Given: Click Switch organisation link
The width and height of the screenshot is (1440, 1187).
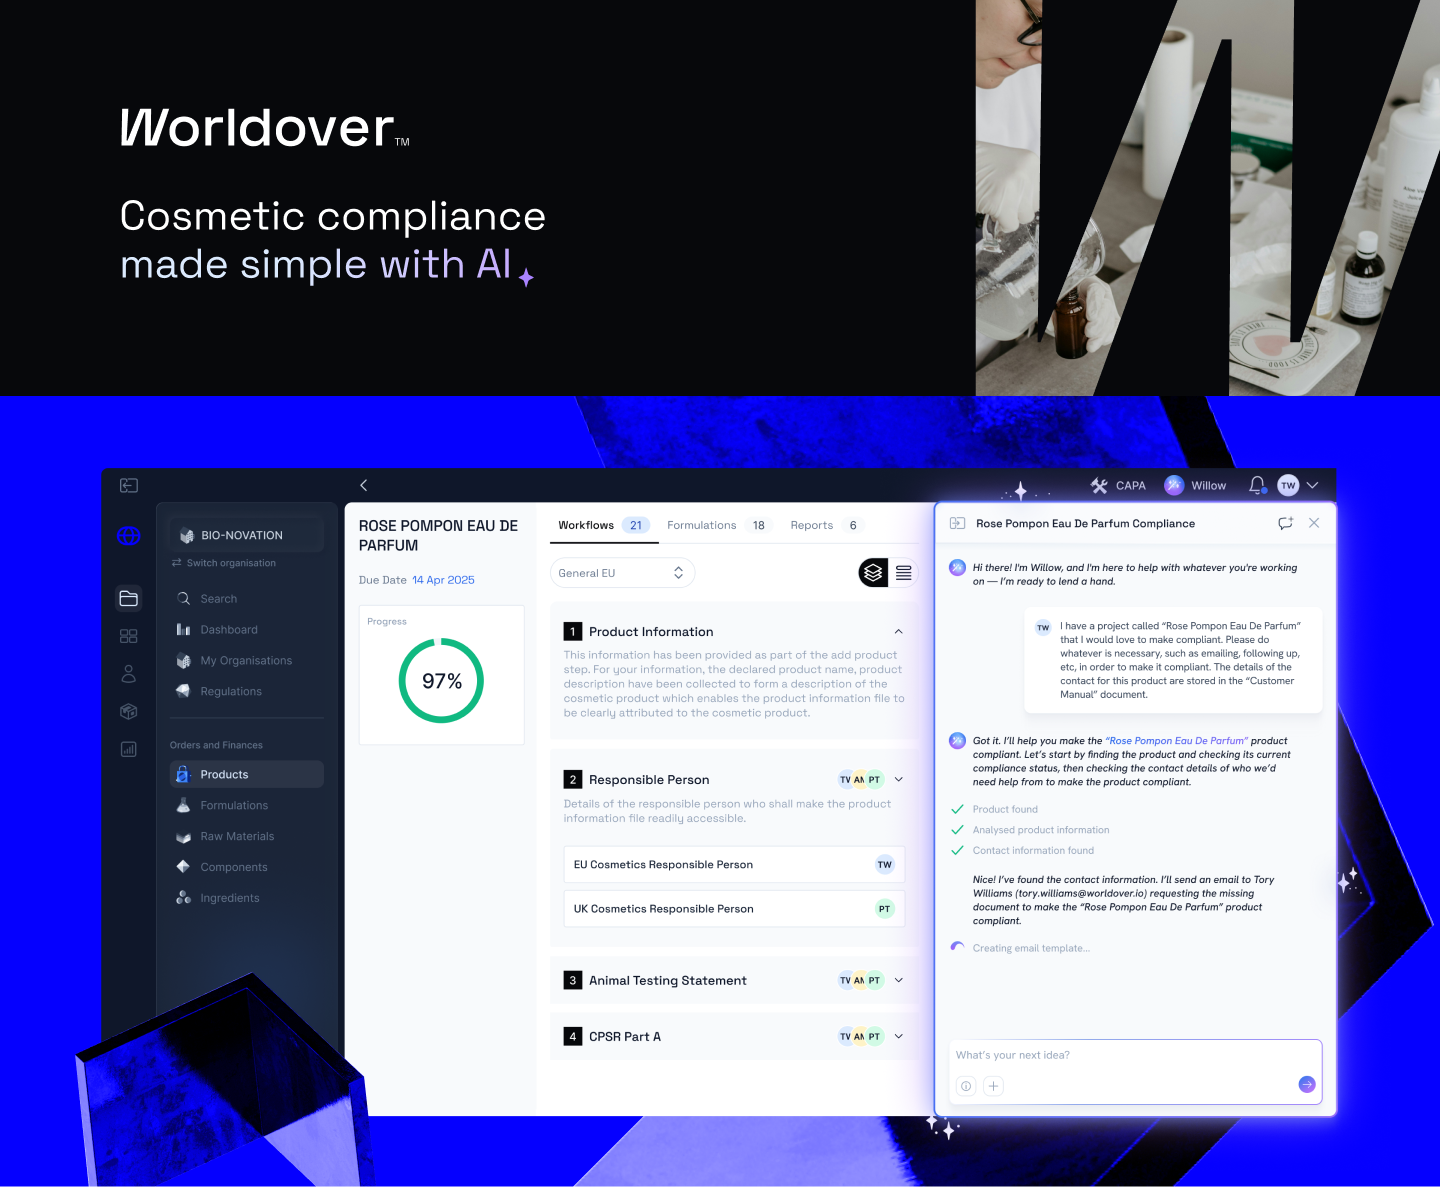Looking at the screenshot, I should 224,563.
